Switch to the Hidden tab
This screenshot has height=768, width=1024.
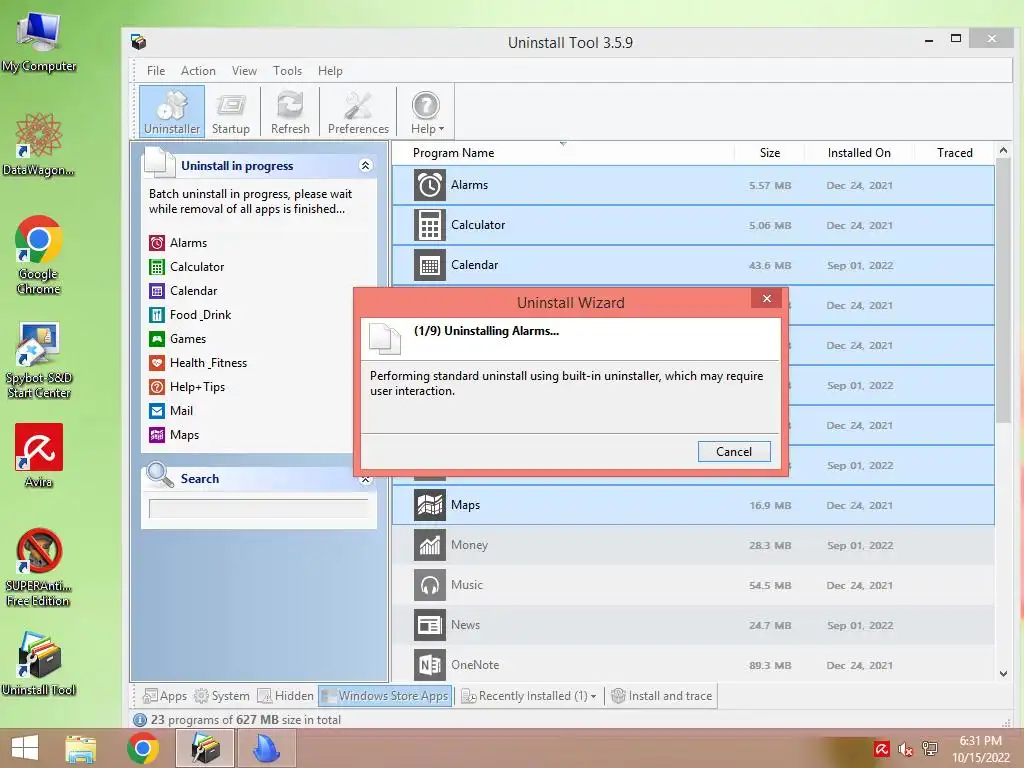tap(286, 696)
